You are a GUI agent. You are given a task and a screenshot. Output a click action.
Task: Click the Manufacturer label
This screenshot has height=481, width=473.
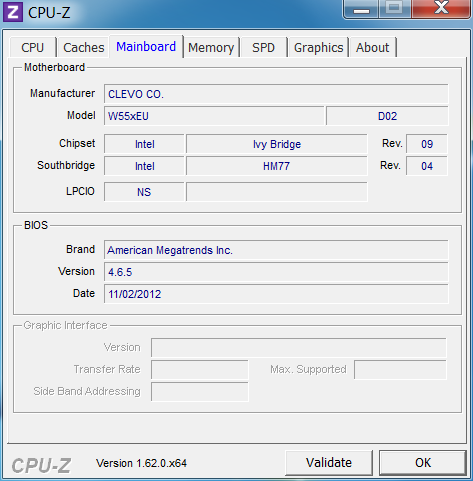62,93
